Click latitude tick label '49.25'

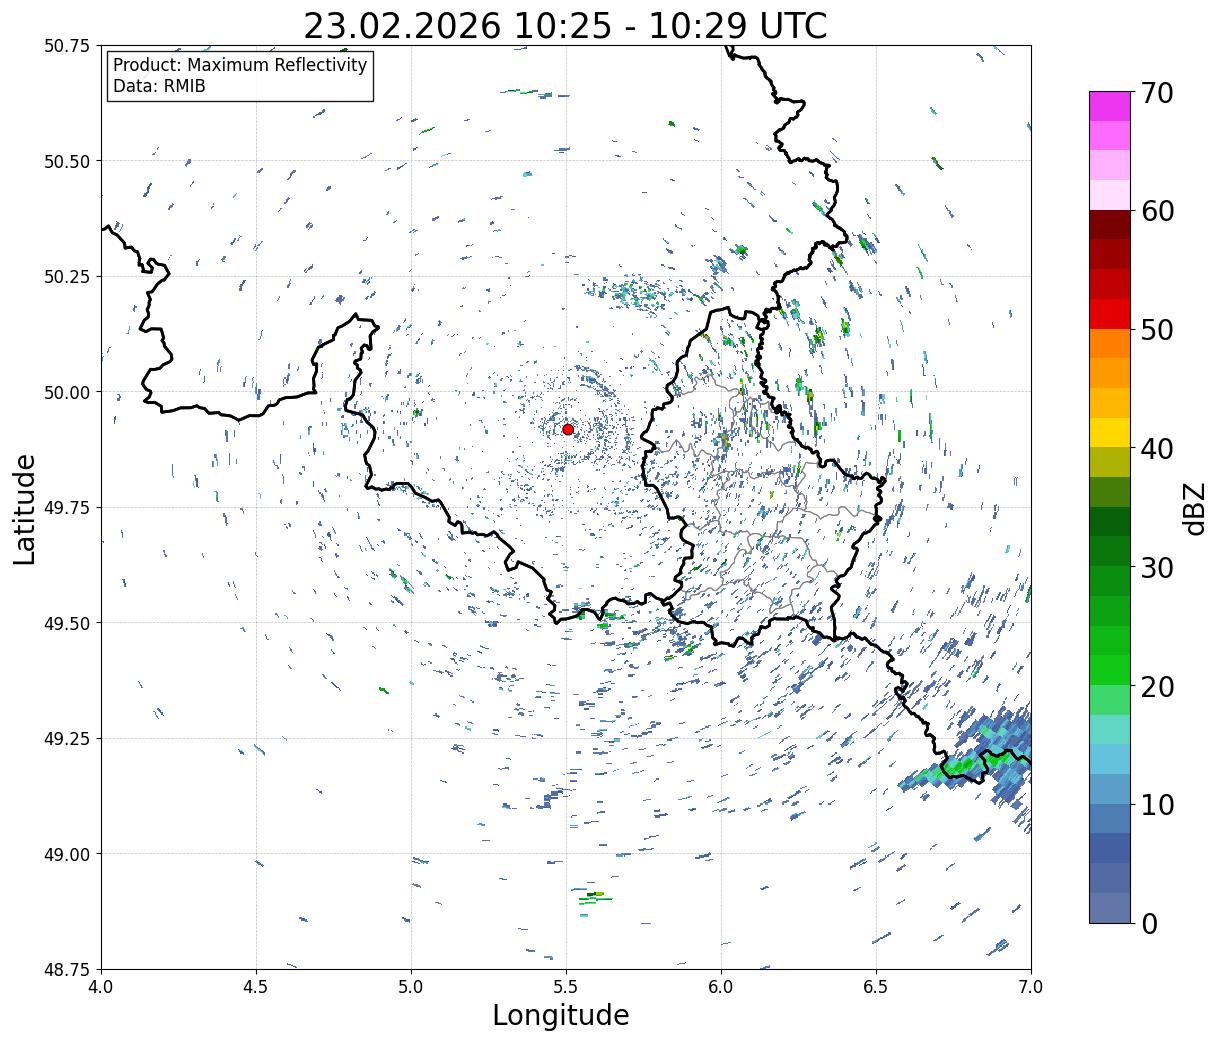66,739
